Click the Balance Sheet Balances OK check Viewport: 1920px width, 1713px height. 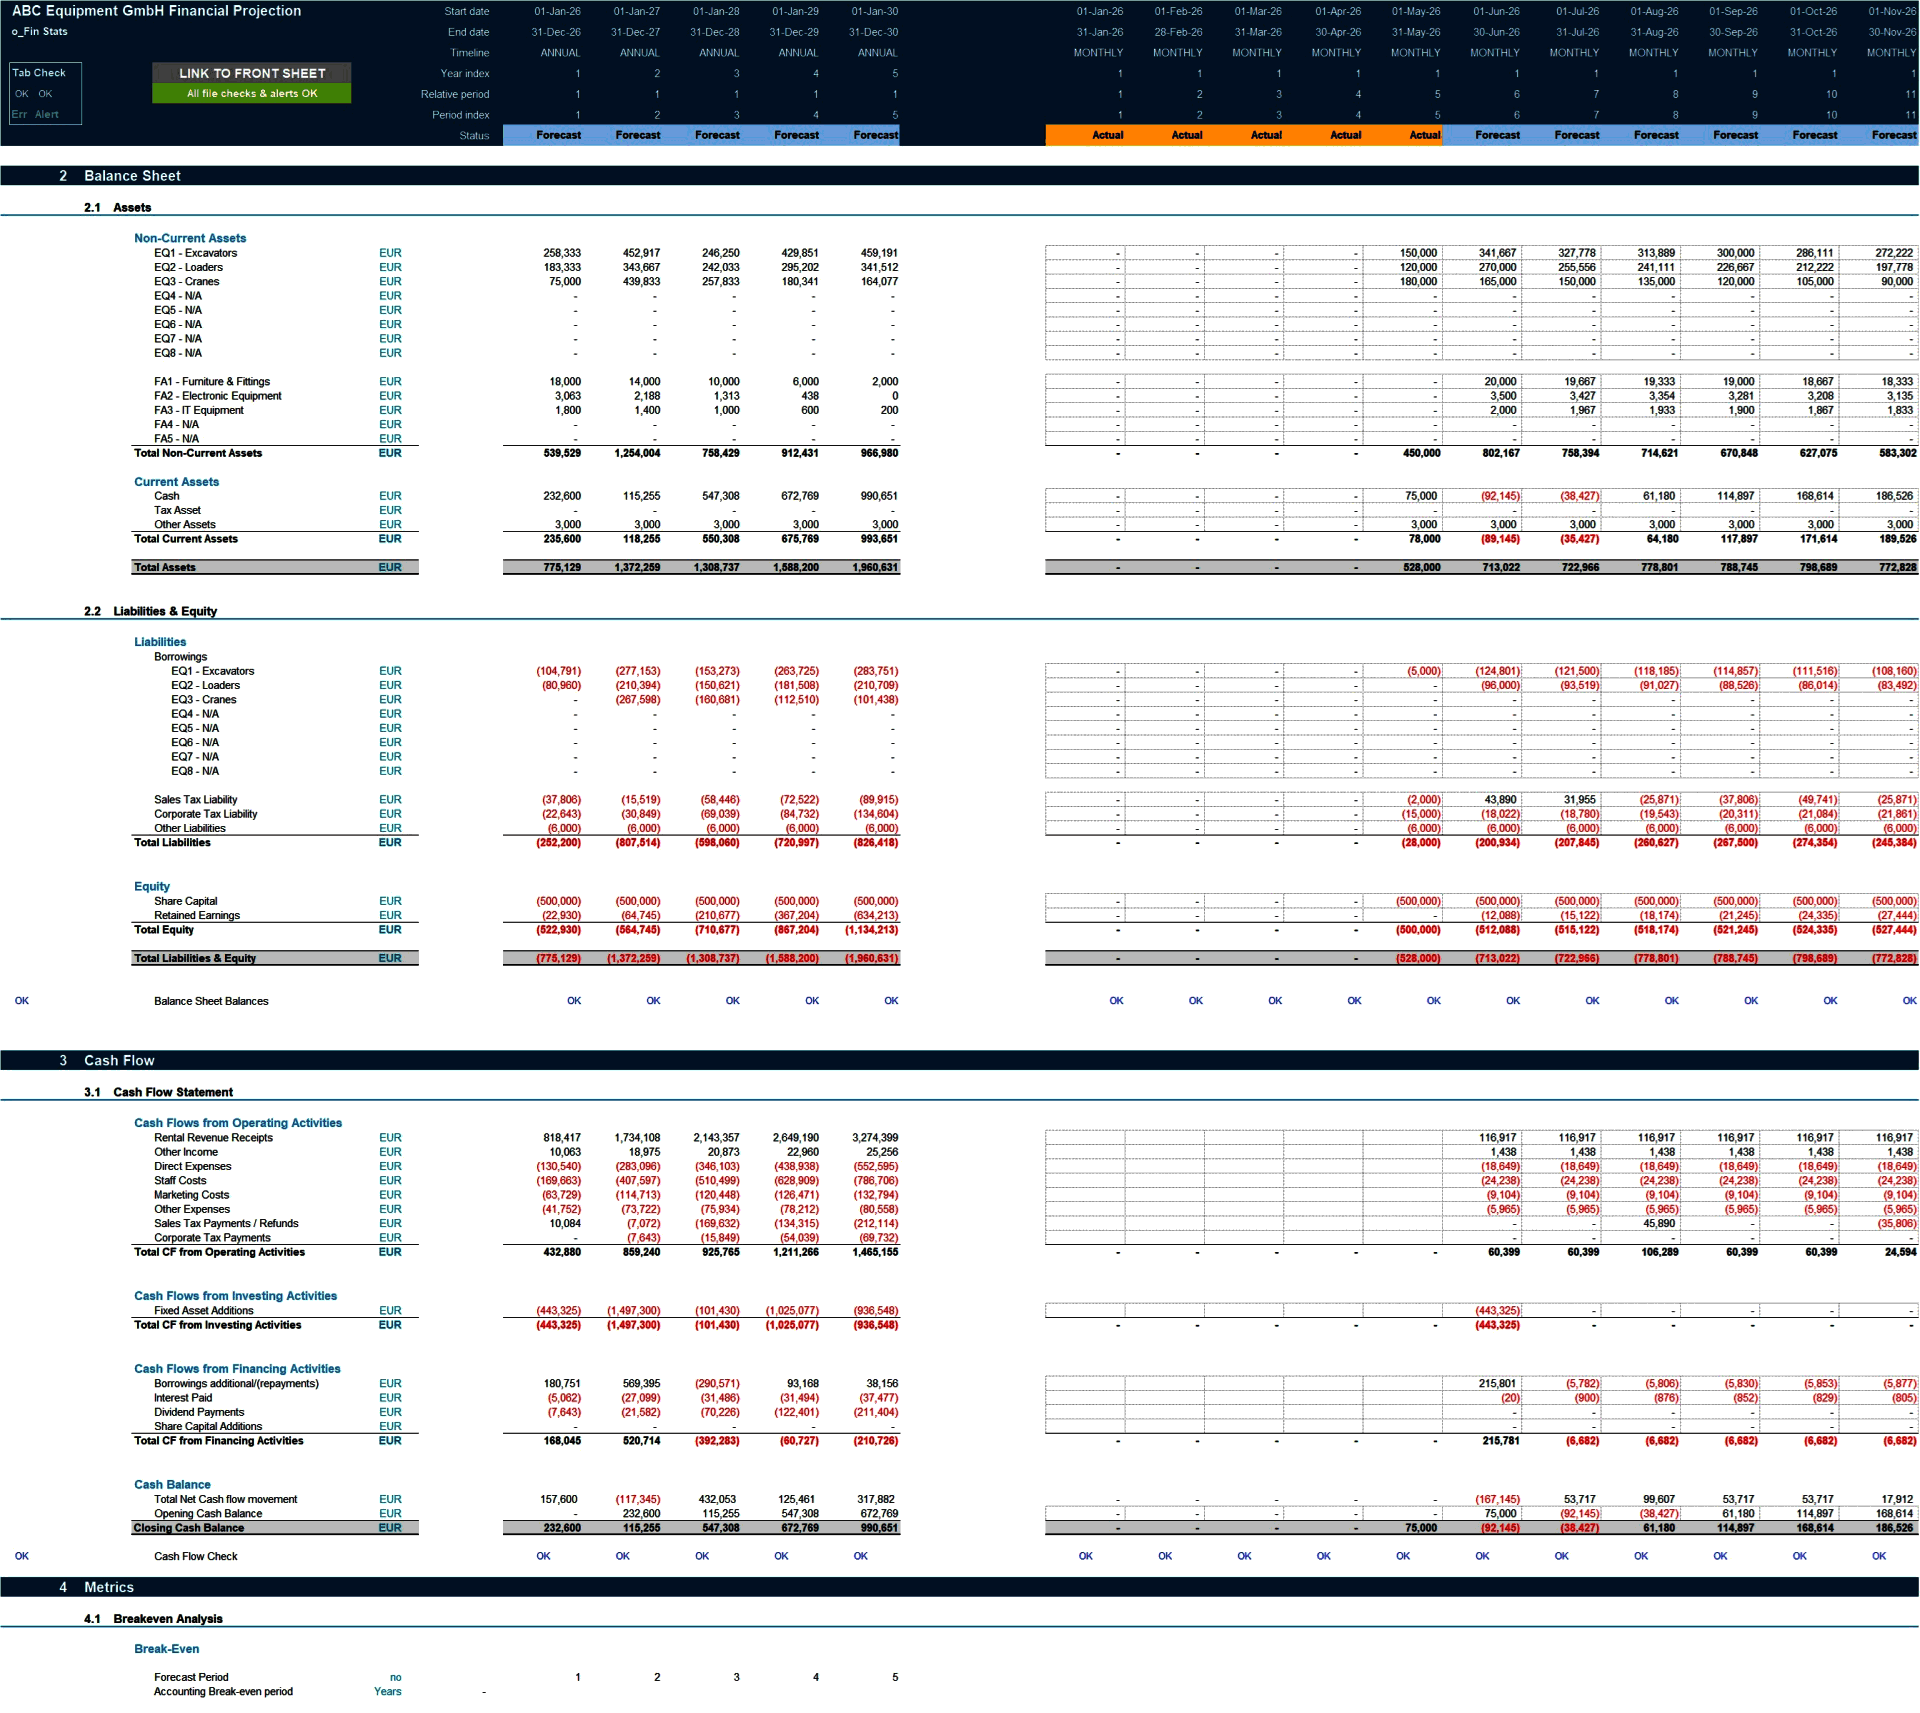(22, 1000)
